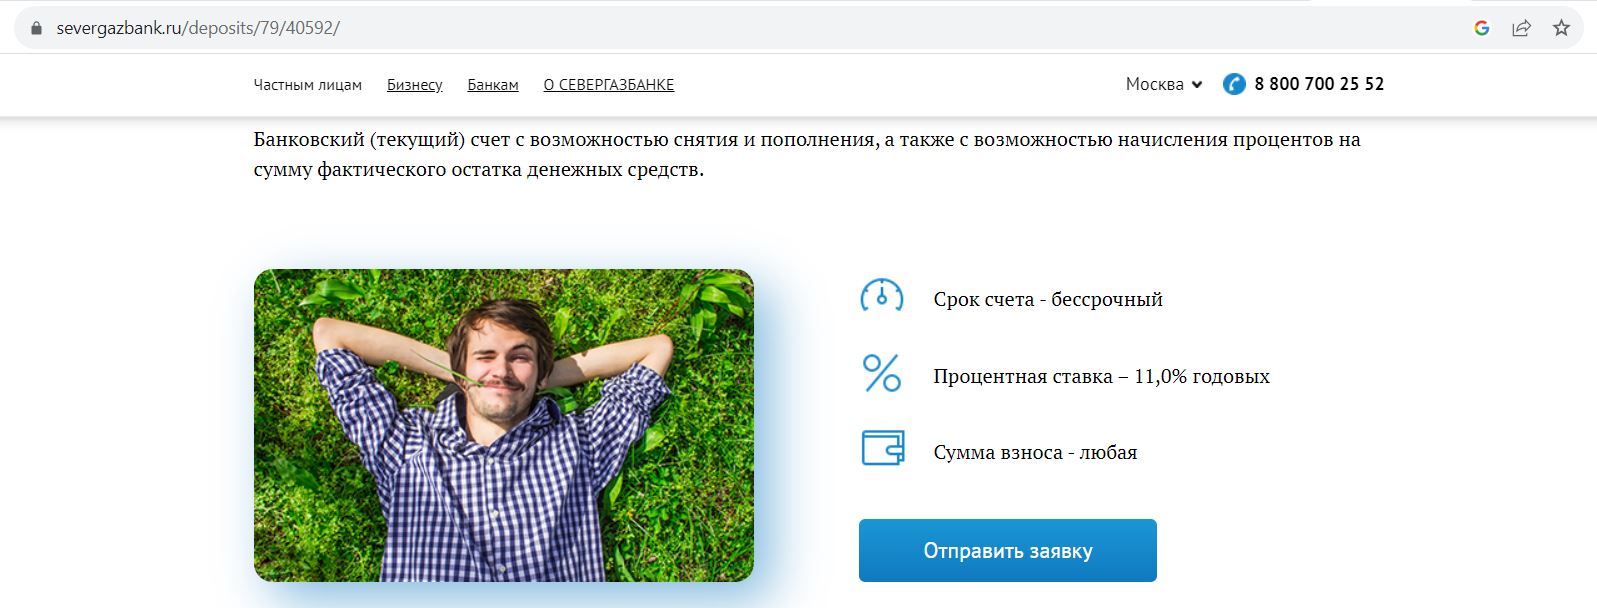
Task: Click the text Сумма взноса - любая
Action: [1035, 452]
